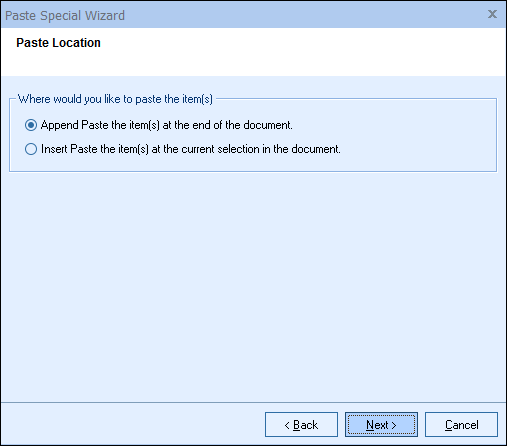Cancel the wizard with the Cancel button
The height and width of the screenshot is (446, 507).
461,425
